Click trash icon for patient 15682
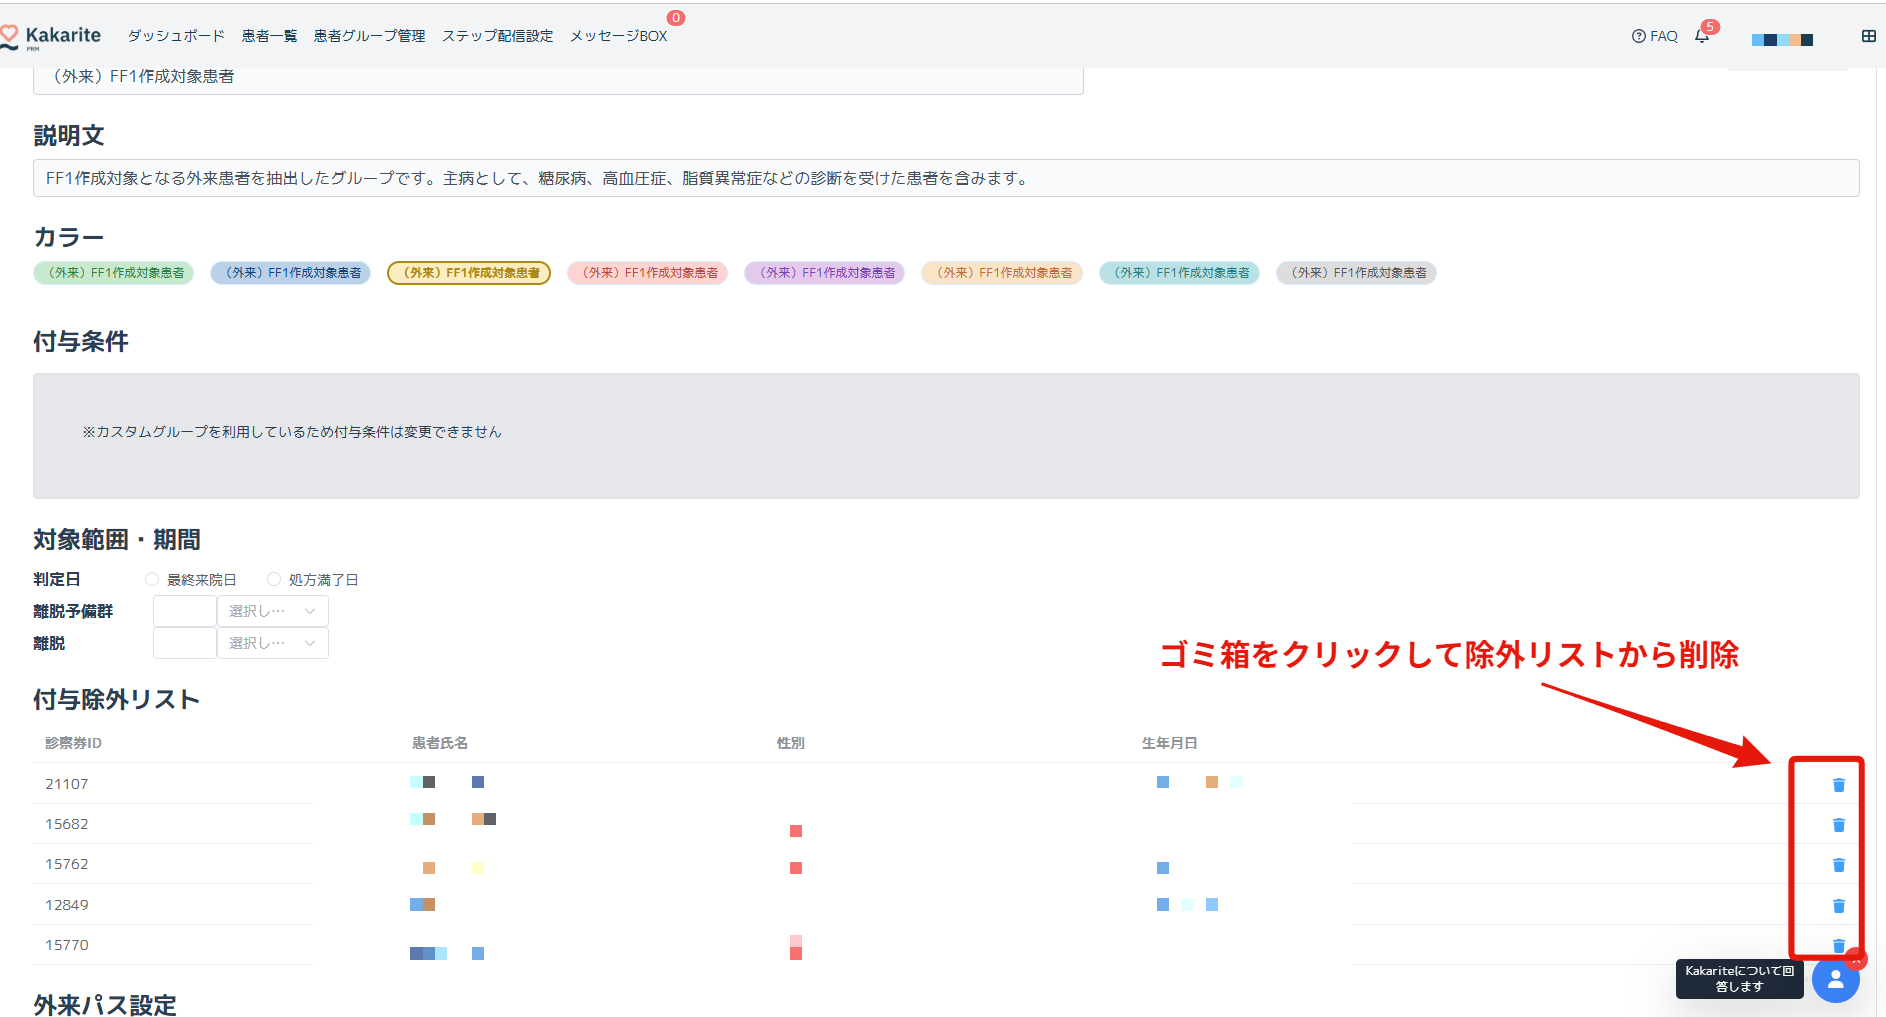Viewport: 1886px width, 1017px height. point(1838,825)
